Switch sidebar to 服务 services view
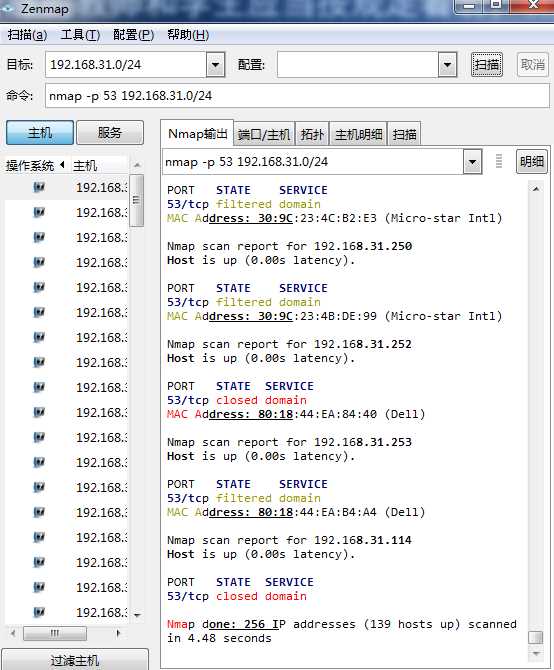554x670 pixels. pos(110,133)
